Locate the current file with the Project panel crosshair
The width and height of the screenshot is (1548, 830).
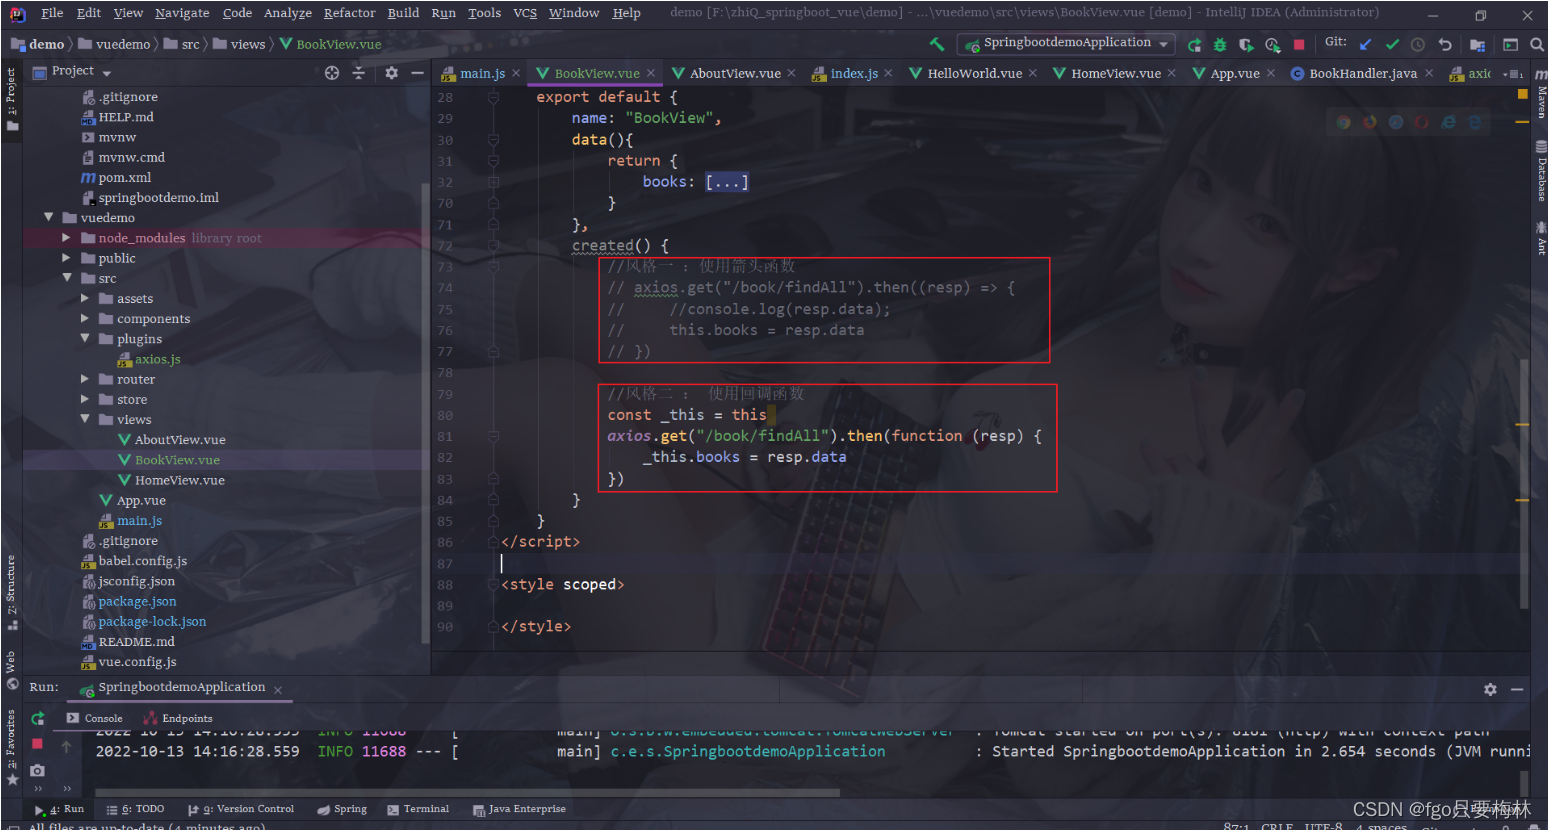332,73
